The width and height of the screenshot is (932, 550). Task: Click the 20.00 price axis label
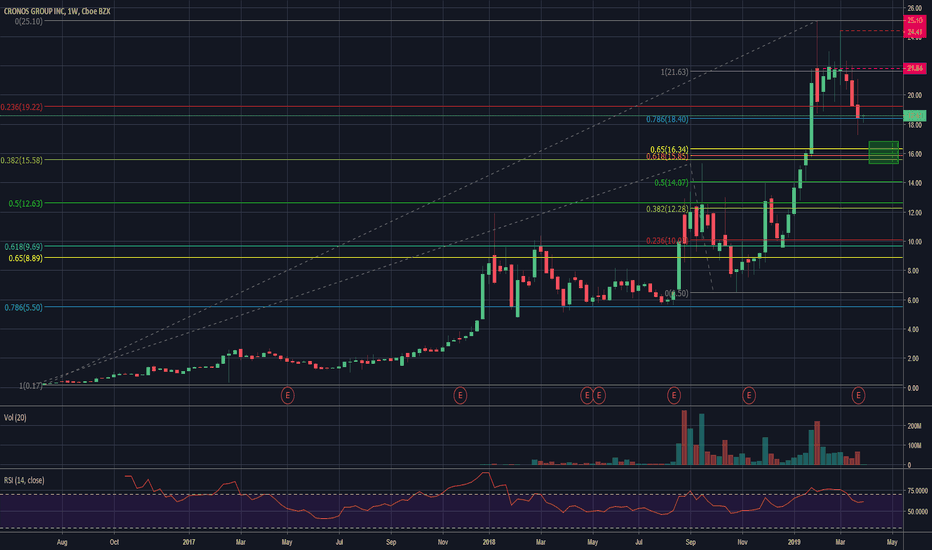(914, 96)
